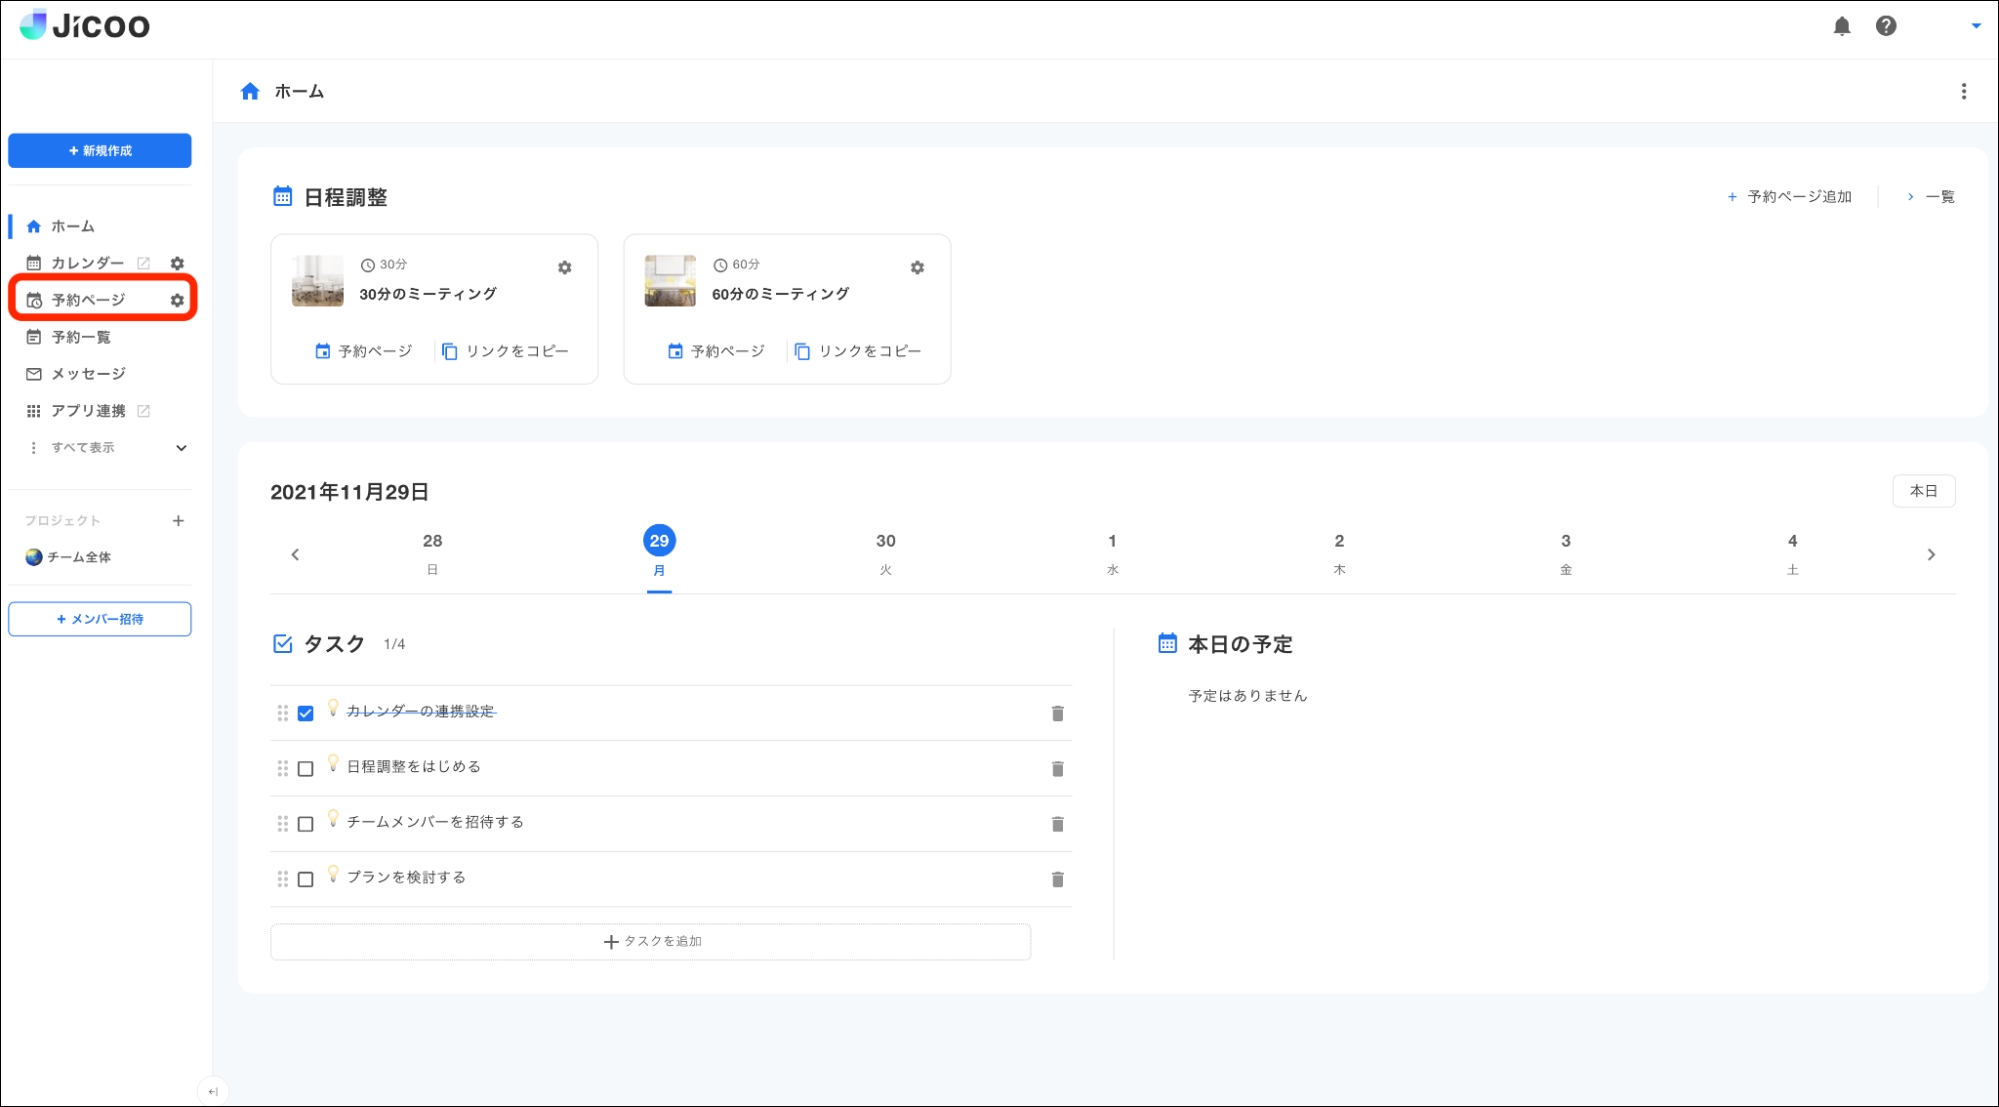Select day 30 火 in the week strip

[885, 553]
